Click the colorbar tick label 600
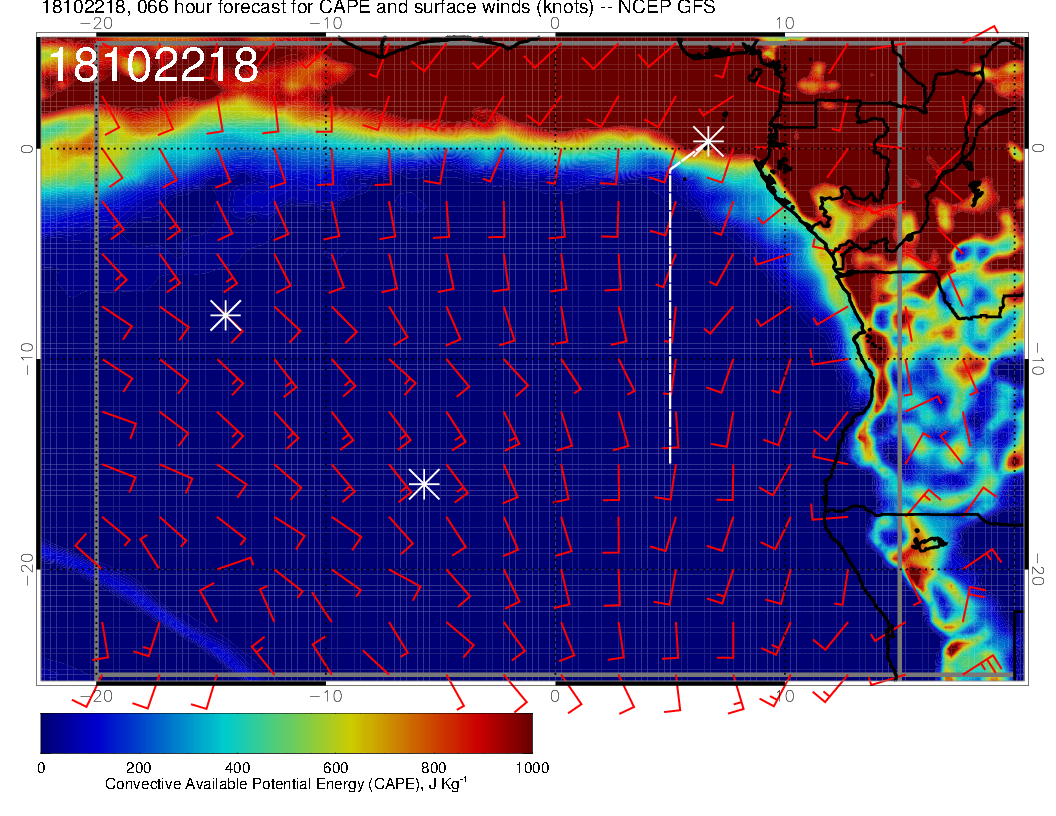Screen dimensions: 1056x816 click(335, 768)
